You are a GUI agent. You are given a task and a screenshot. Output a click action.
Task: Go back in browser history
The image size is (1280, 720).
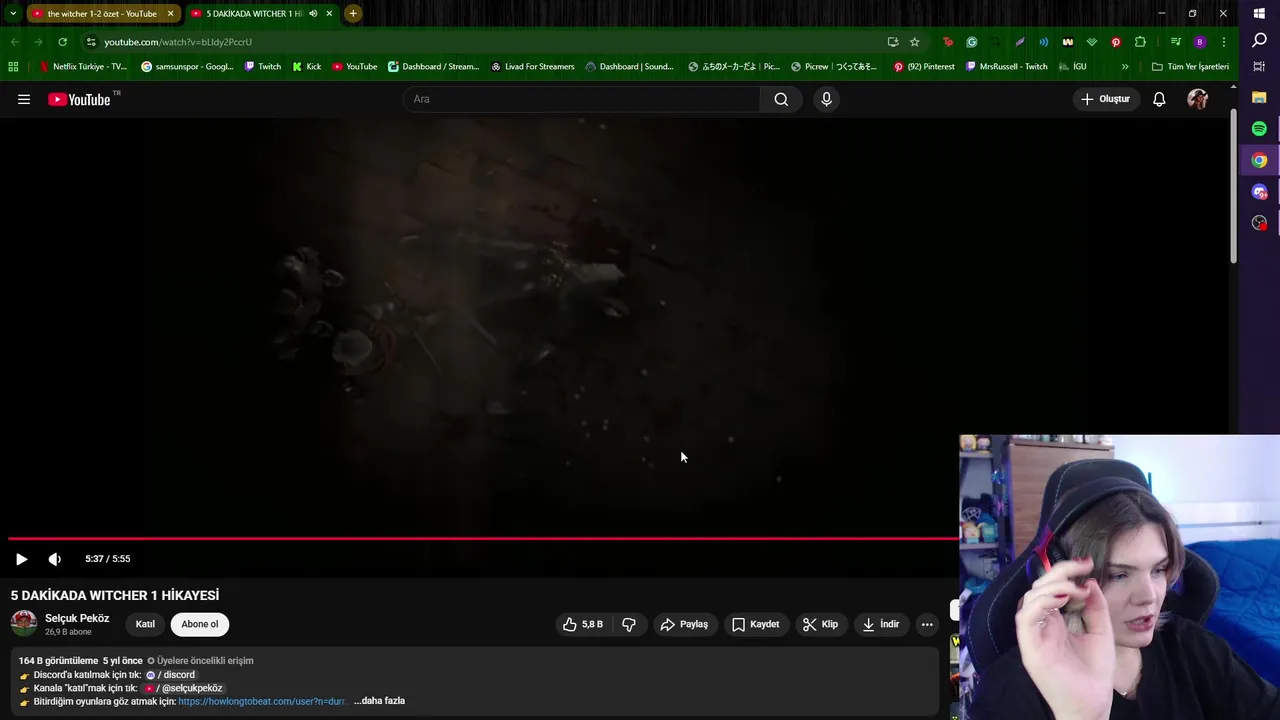click(14, 42)
